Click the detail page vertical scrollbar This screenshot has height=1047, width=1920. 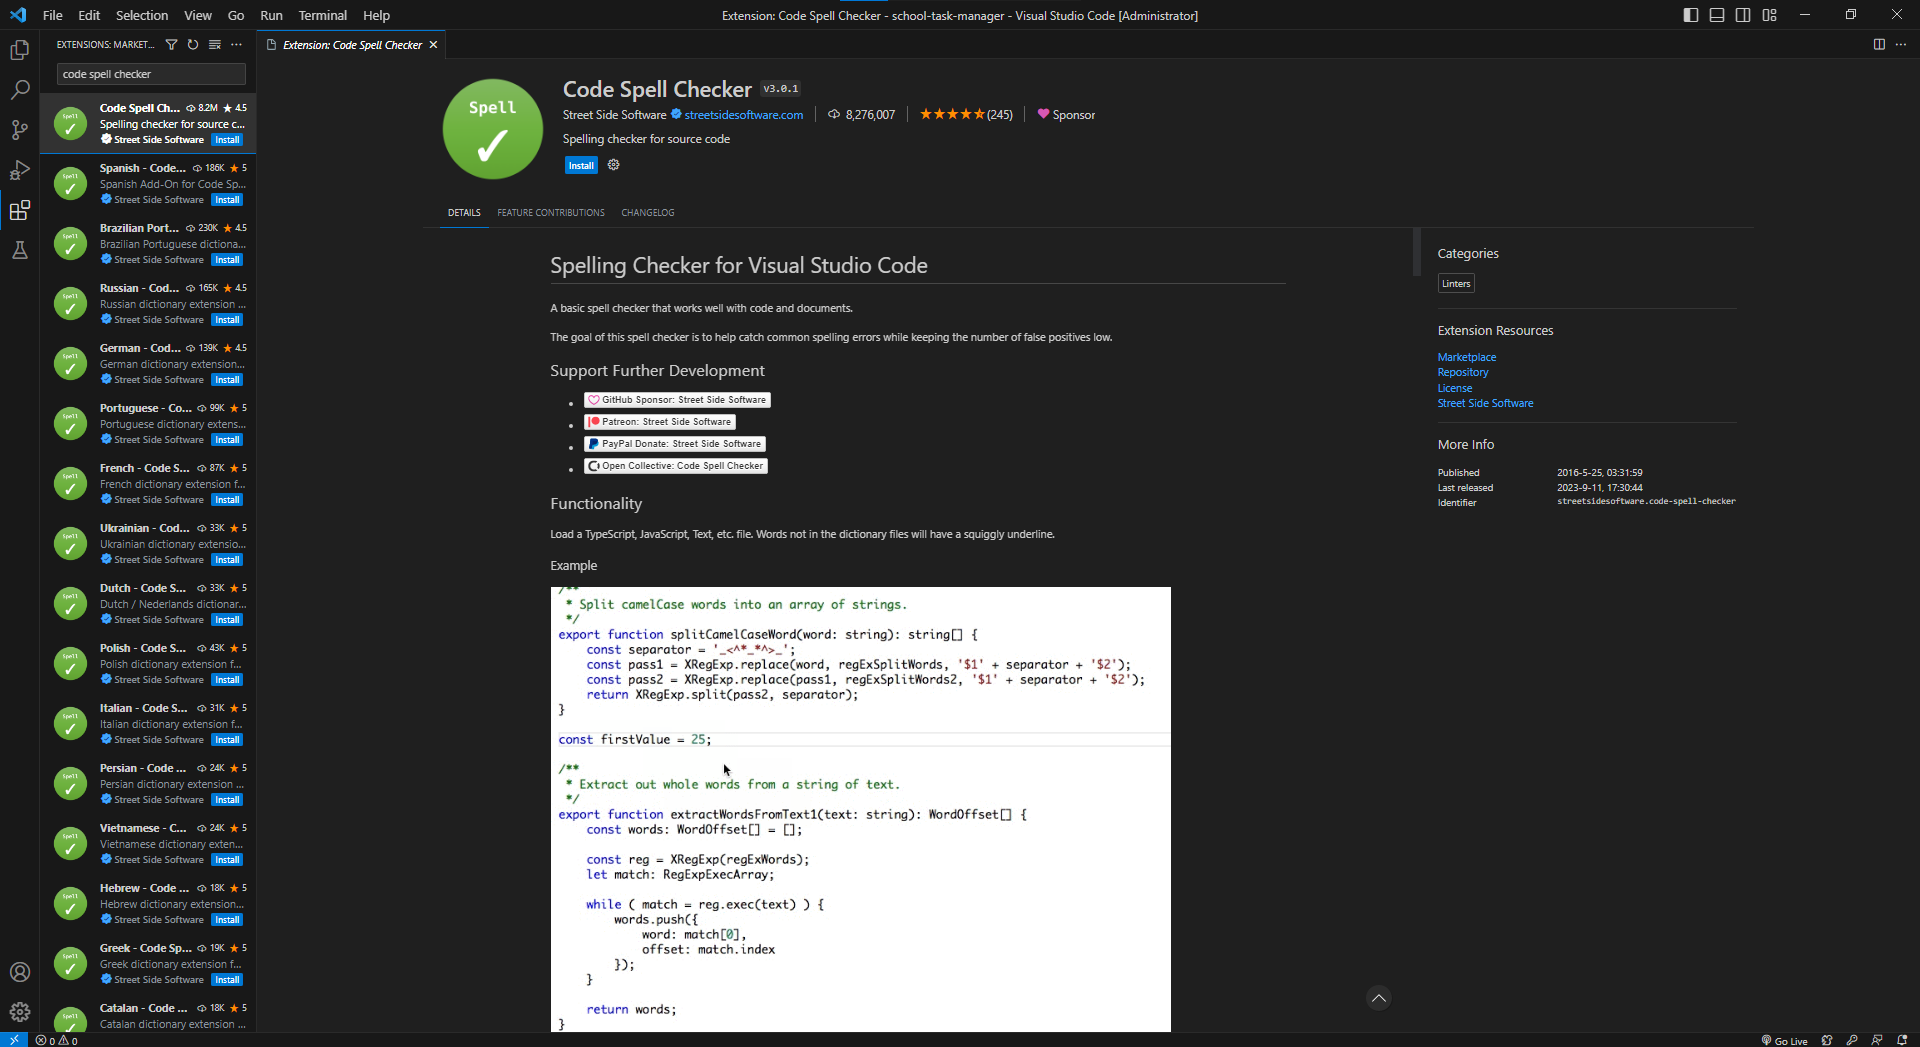[x=1416, y=251]
